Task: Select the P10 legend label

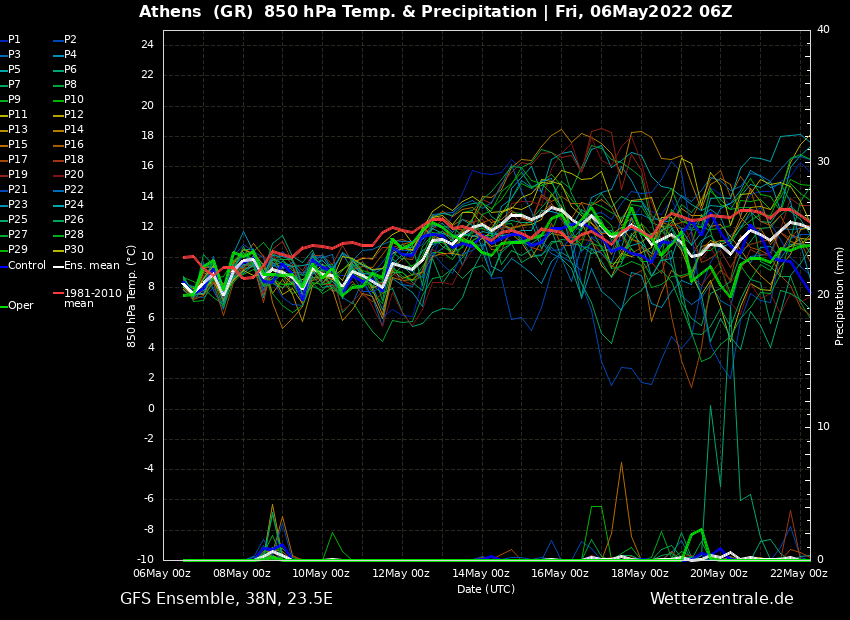Action: (73, 100)
